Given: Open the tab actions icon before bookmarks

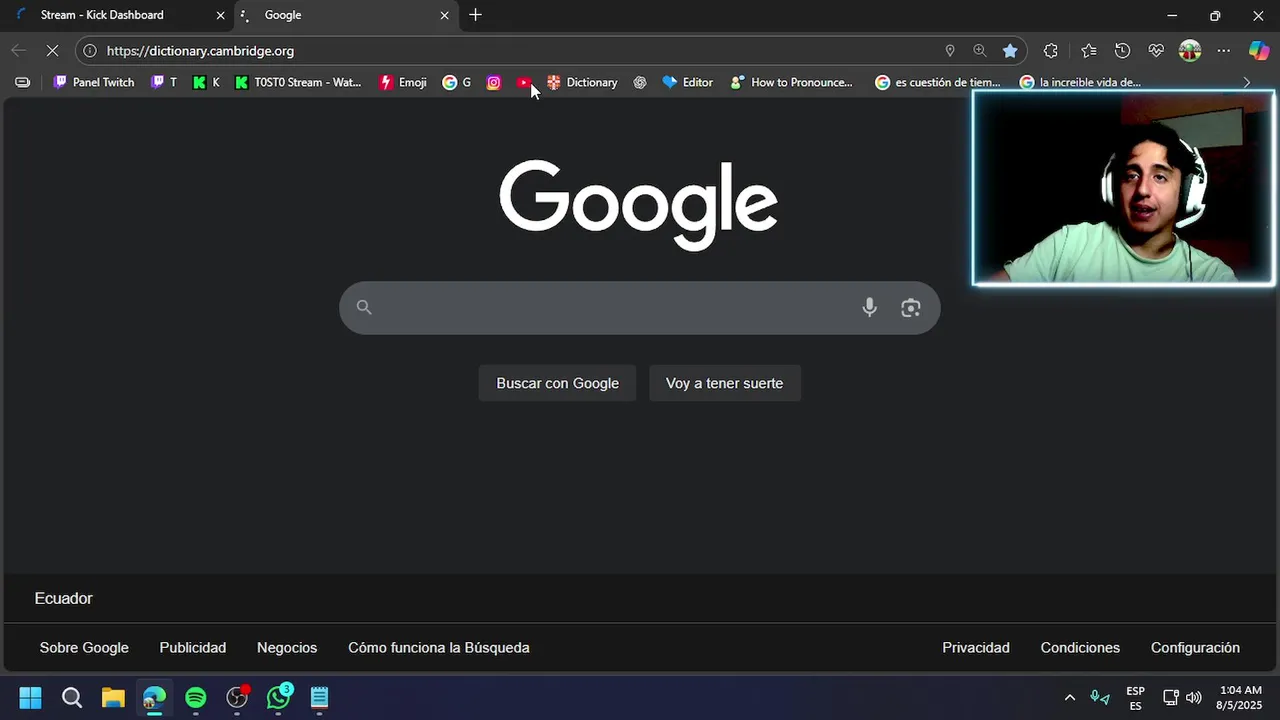Looking at the screenshot, I should tap(22, 82).
